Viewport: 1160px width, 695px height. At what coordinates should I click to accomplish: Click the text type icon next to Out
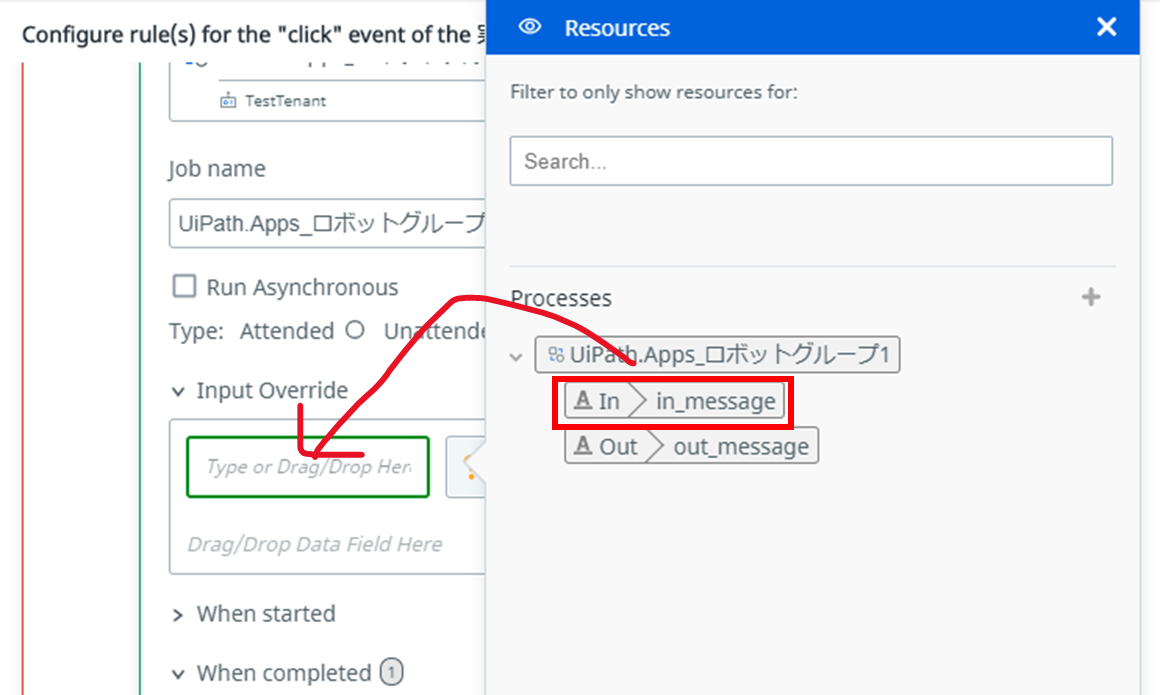(583, 446)
